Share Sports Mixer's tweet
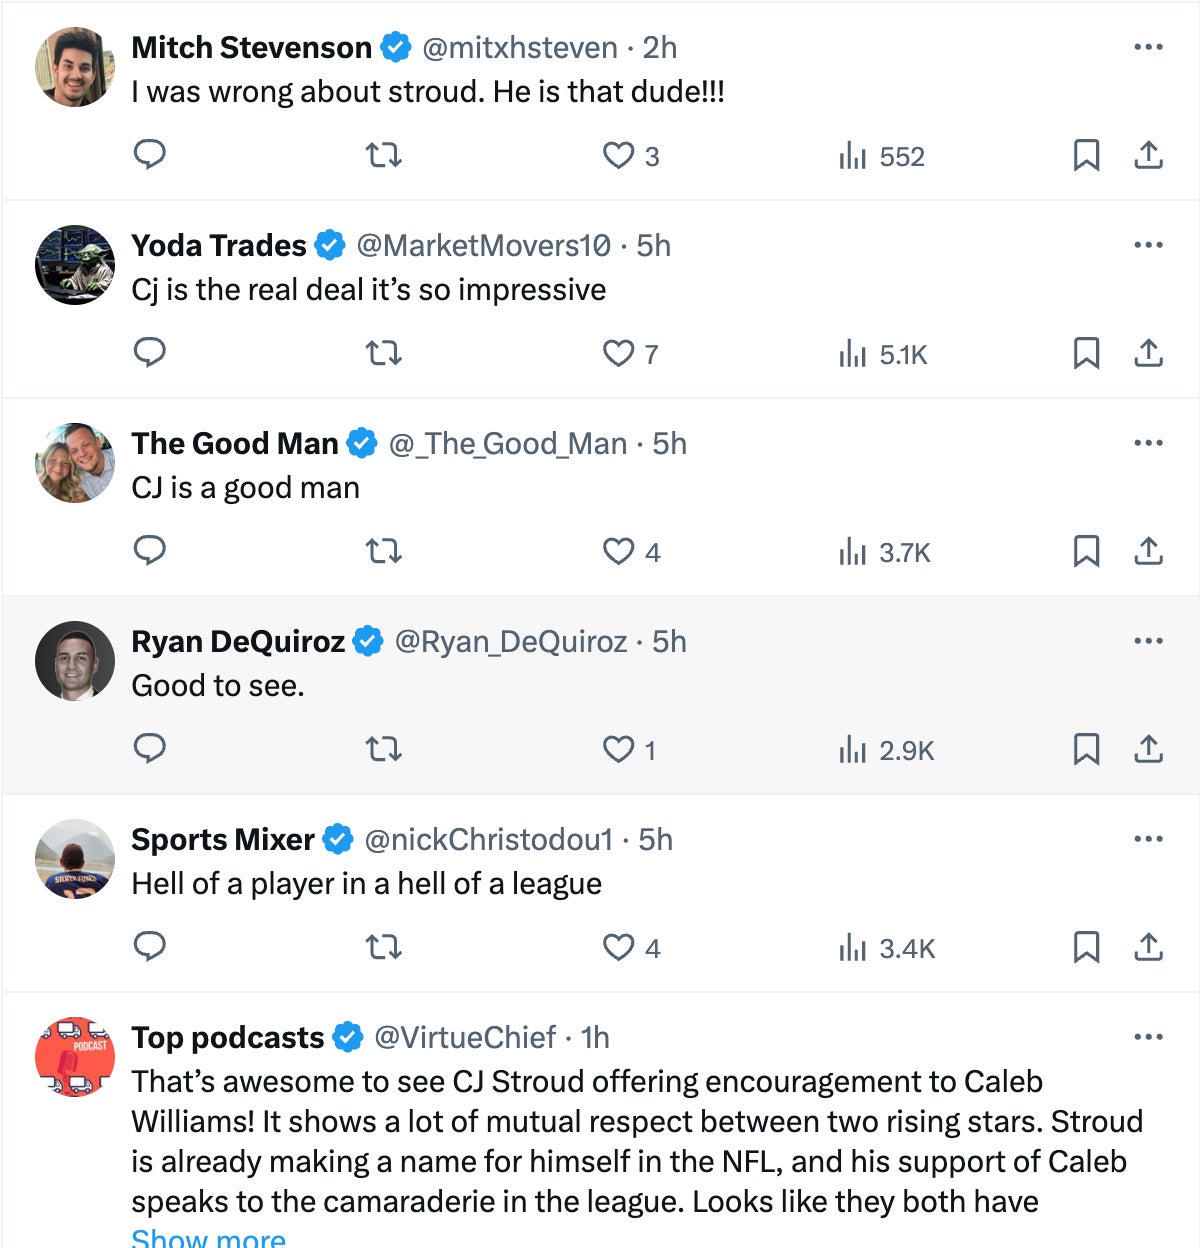The image size is (1200, 1248). (x=1148, y=947)
